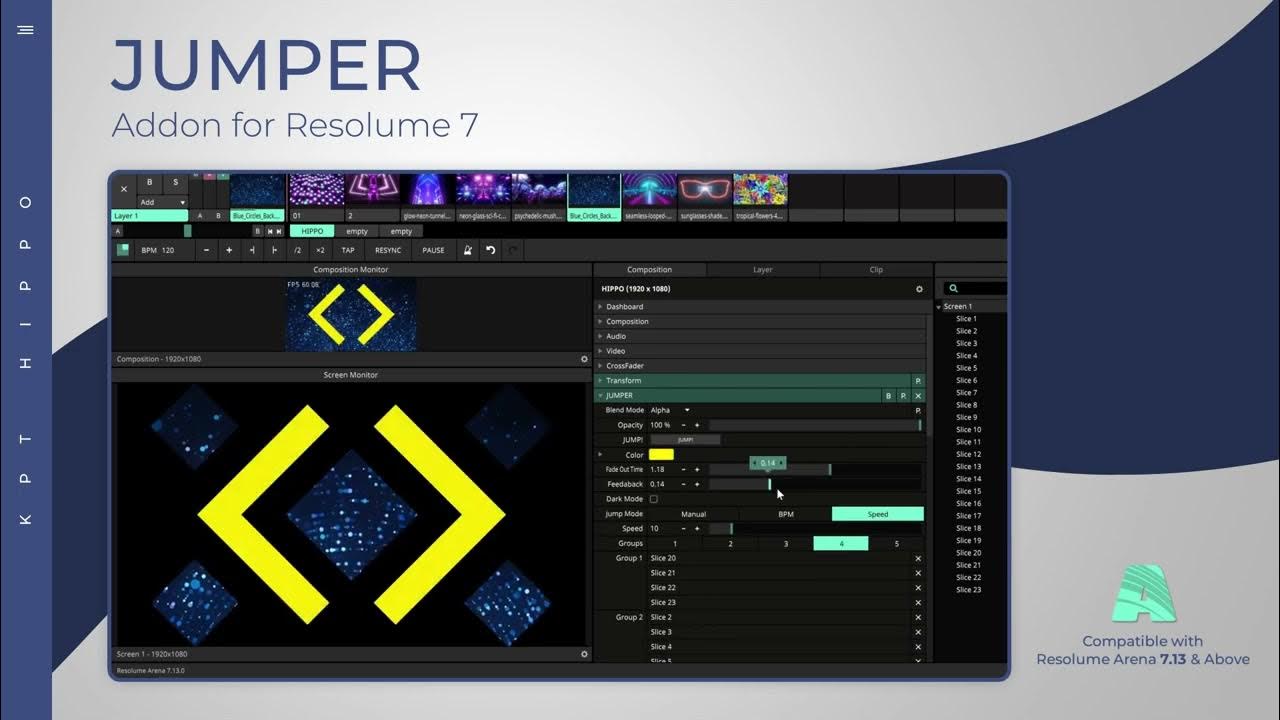Screen dimensions: 1280x720
Task: Click the green beat indicator square
Action: pyautogui.click(x=122, y=250)
